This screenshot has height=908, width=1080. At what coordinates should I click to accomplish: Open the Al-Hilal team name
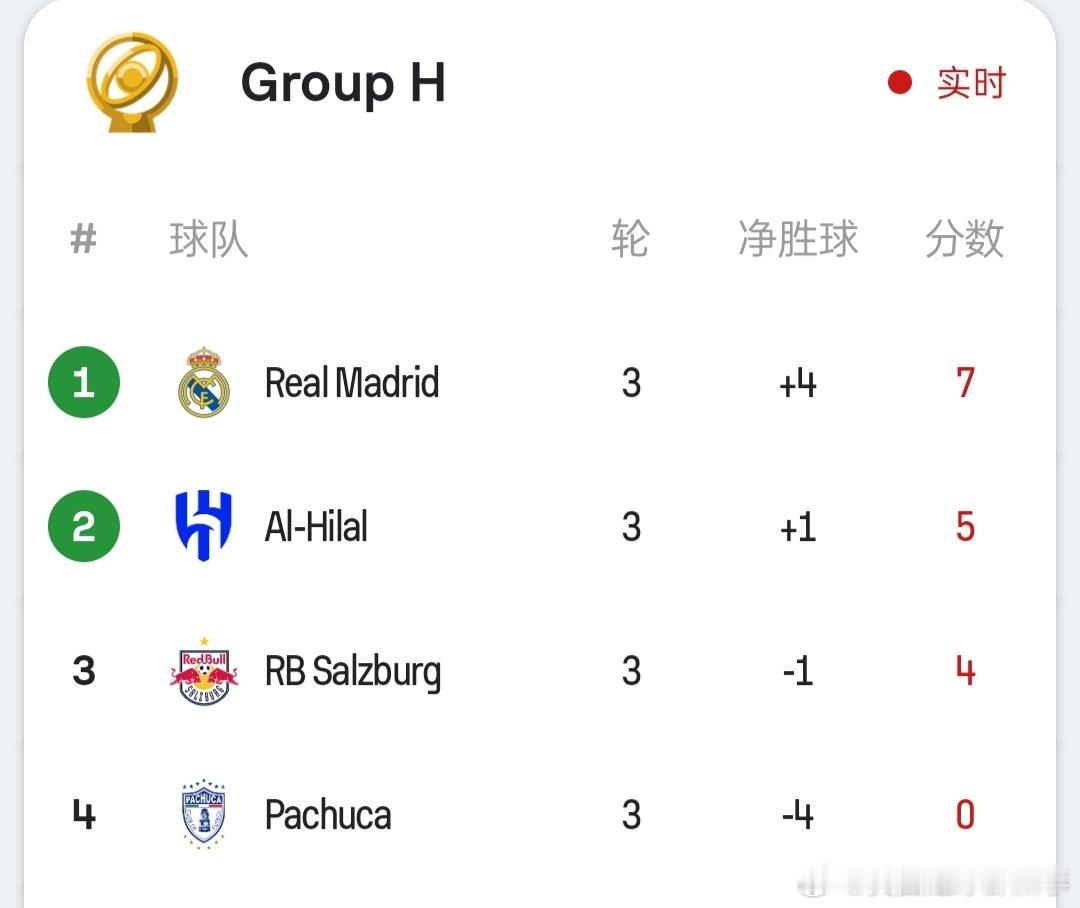pyautogui.click(x=316, y=526)
